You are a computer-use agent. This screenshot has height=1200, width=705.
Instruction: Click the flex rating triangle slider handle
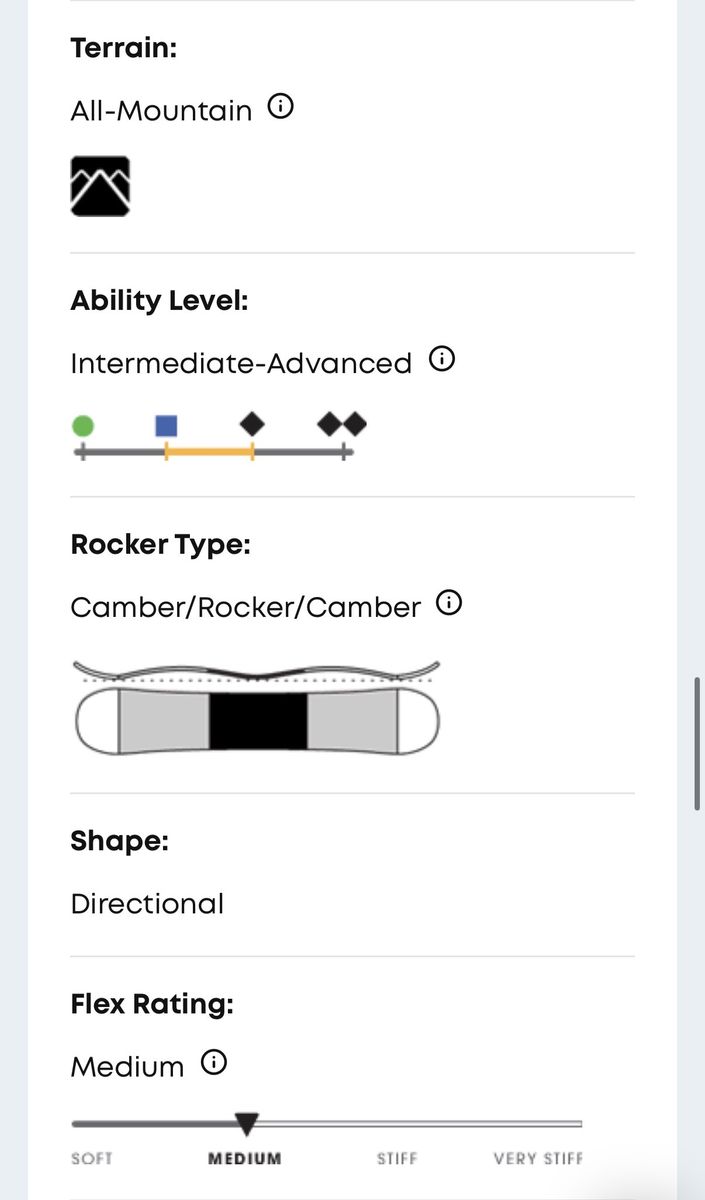point(246,1124)
